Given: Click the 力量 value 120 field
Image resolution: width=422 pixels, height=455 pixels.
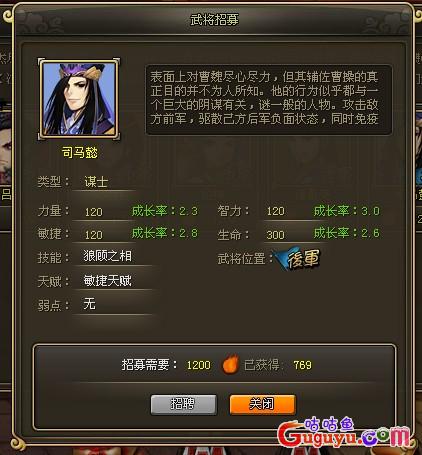Looking at the screenshot, I should pos(94,212).
